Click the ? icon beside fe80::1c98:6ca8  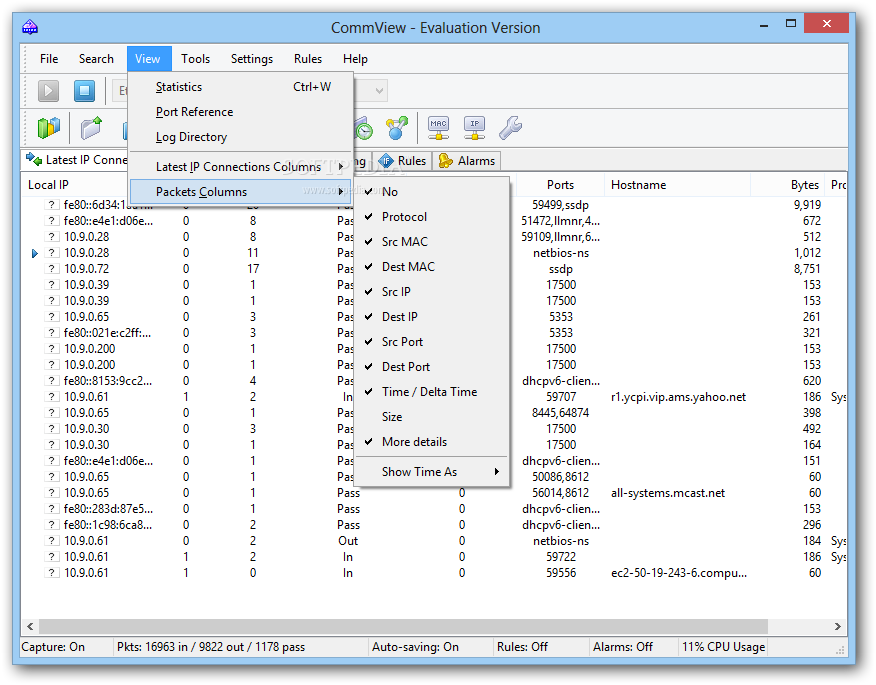pos(51,525)
